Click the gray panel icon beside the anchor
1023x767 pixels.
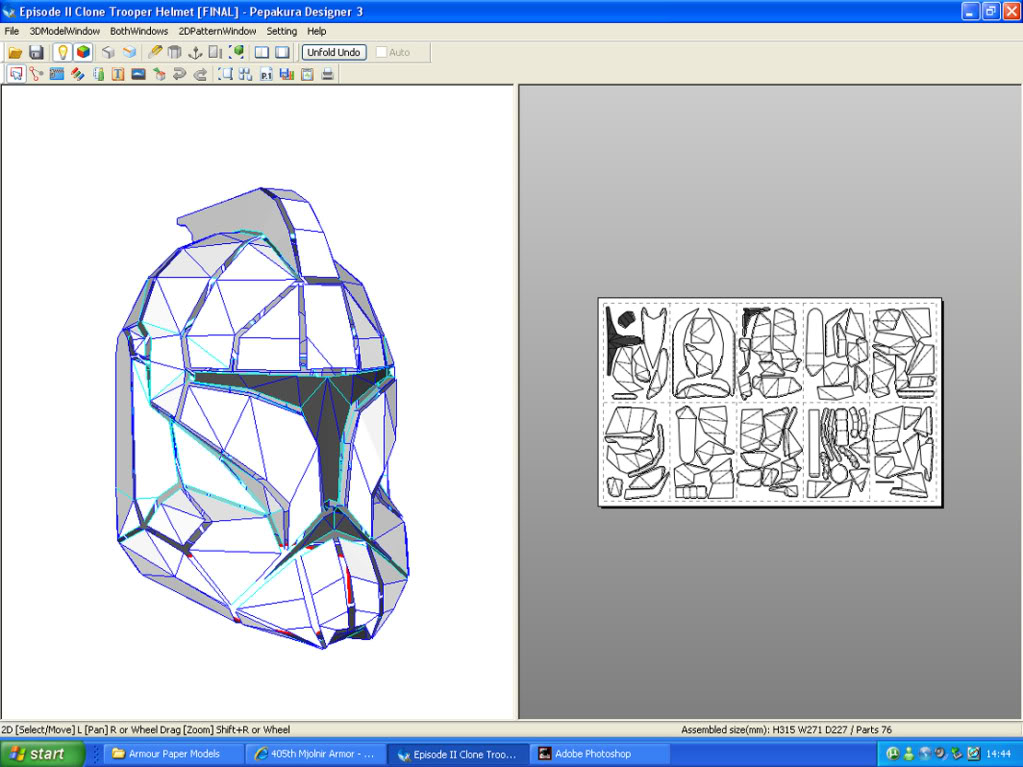click(215, 52)
